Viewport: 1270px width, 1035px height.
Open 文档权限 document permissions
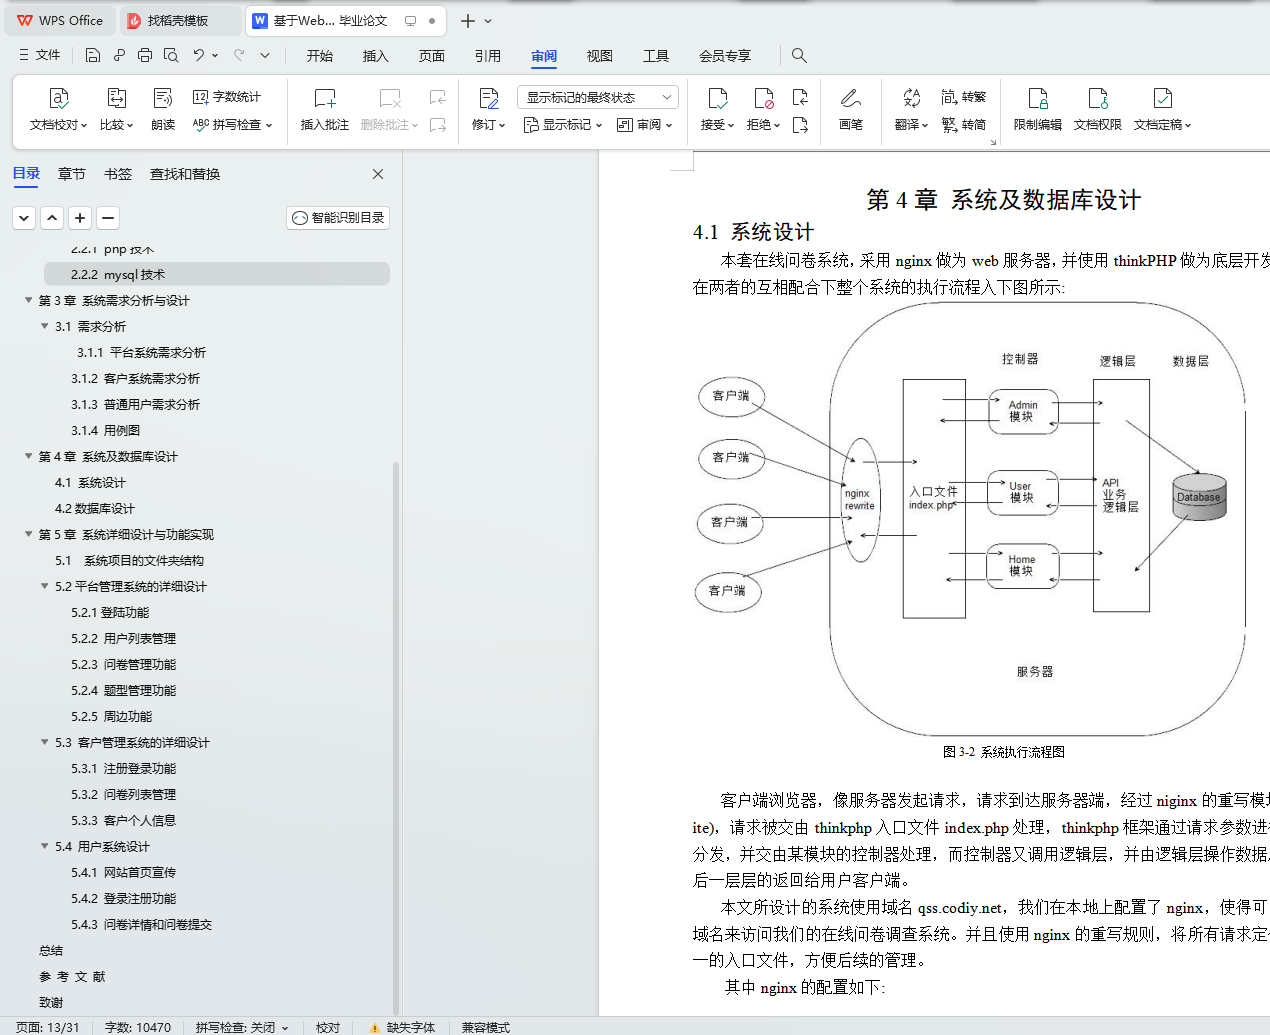tap(1098, 110)
